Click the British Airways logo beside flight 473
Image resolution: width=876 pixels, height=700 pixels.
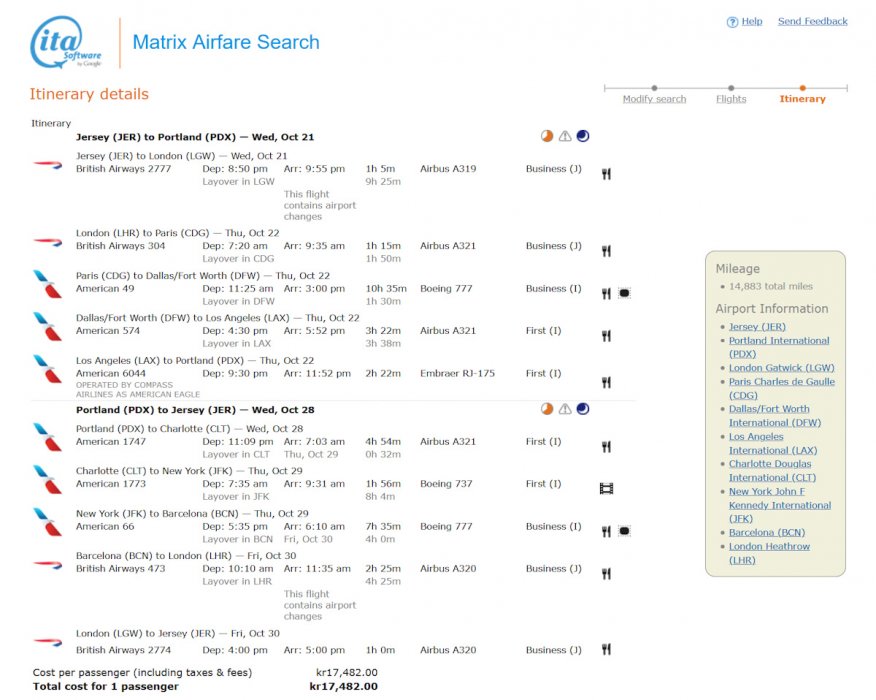pyautogui.click(x=47, y=565)
